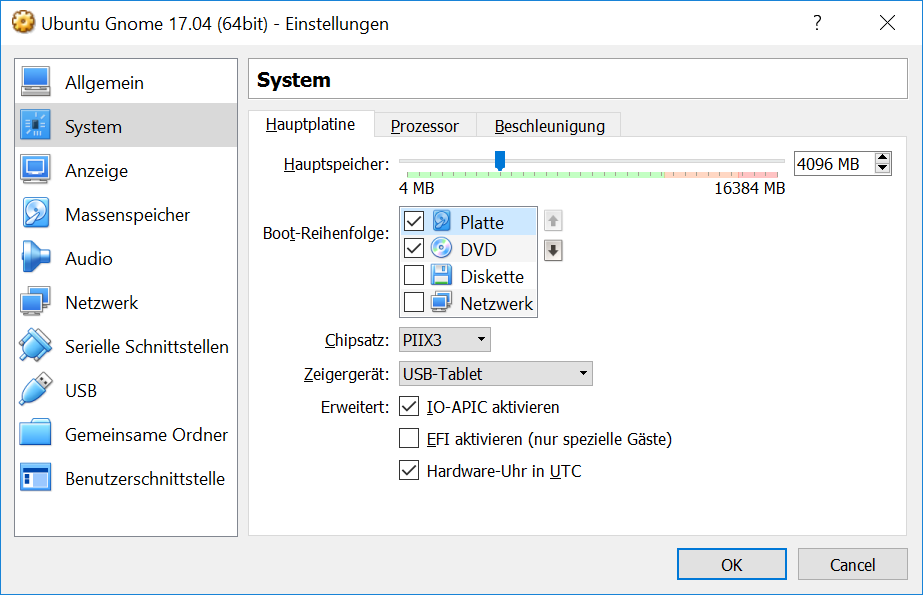Image resolution: width=923 pixels, height=595 pixels.
Task: Select the Diskette row label in boot order
Action: (x=492, y=276)
